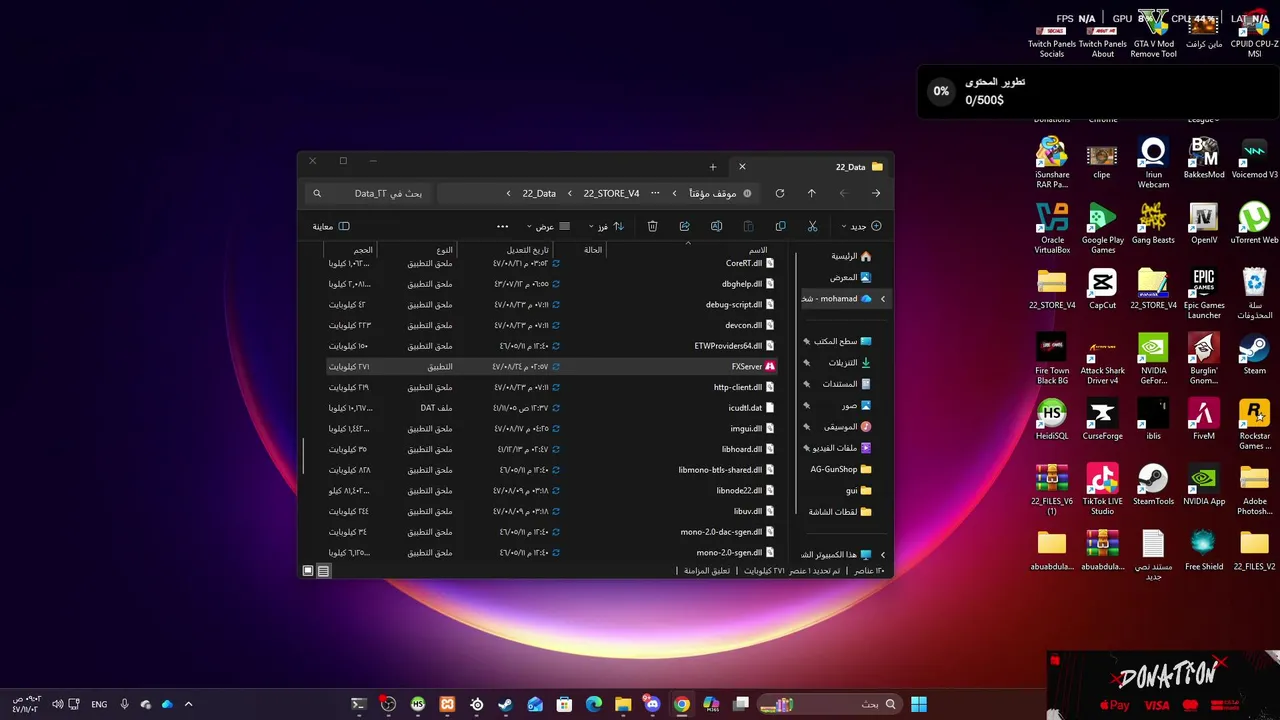Viewport: 1280px width, 720px height.
Task: Click the taskbar search box
Action: pos(829,704)
